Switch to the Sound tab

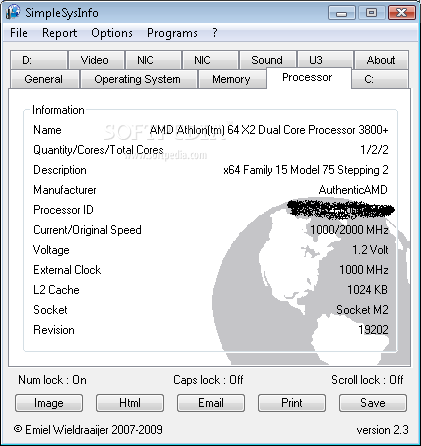coord(268,60)
